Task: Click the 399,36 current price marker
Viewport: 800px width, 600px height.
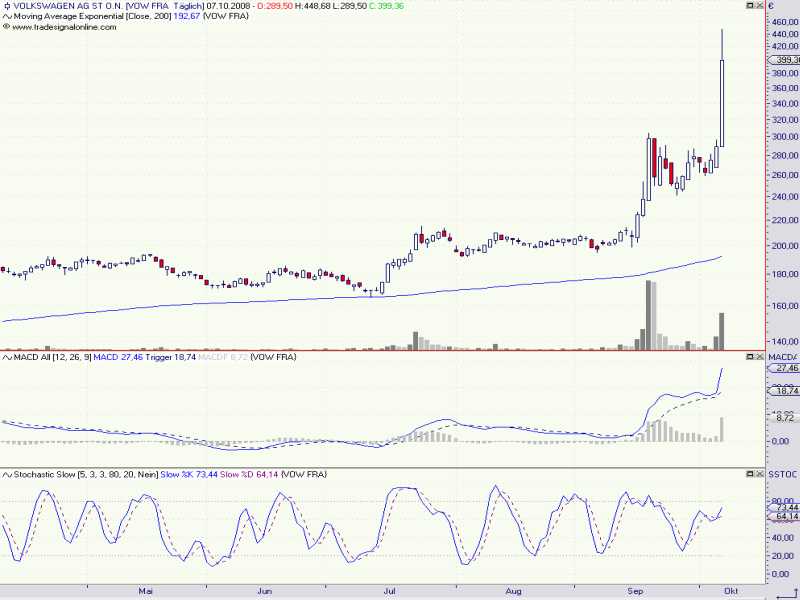Action: click(784, 60)
